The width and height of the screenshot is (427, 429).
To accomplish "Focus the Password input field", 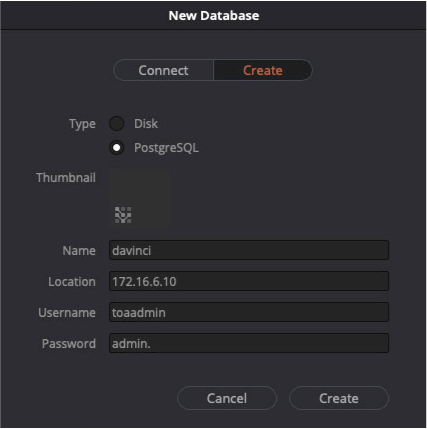I will 249,343.
